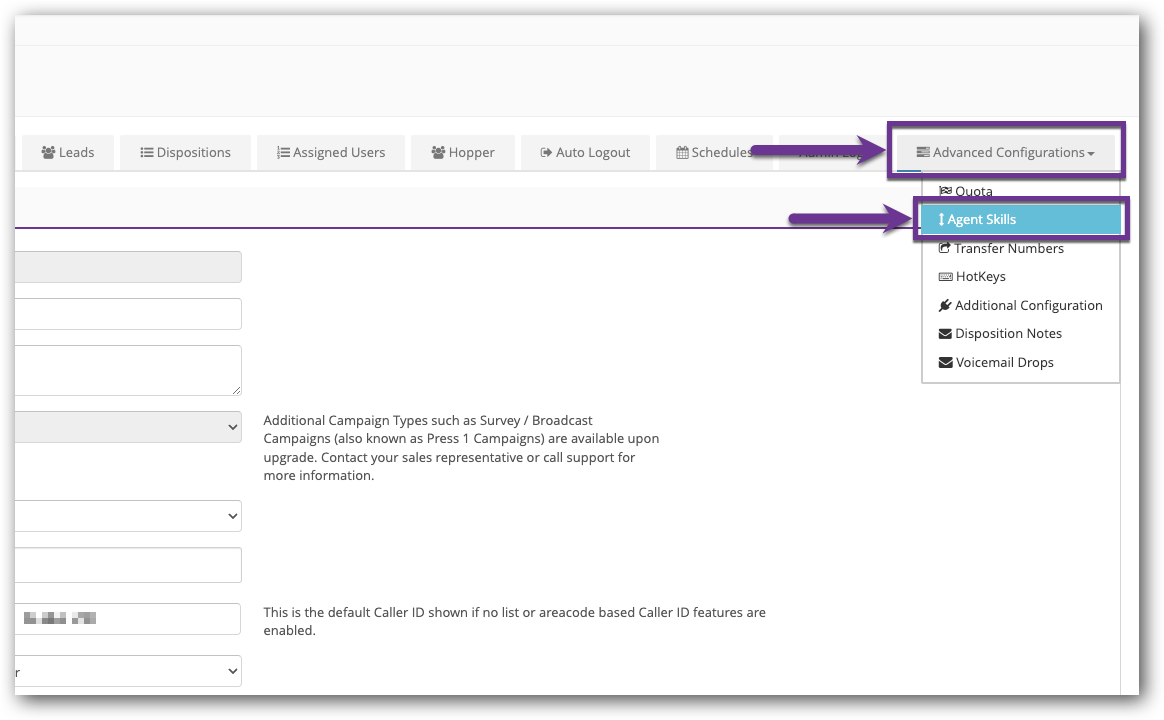Click the Transfer Numbers share icon
Viewport: 1164px width, 720px height.
pyautogui.click(x=944, y=248)
